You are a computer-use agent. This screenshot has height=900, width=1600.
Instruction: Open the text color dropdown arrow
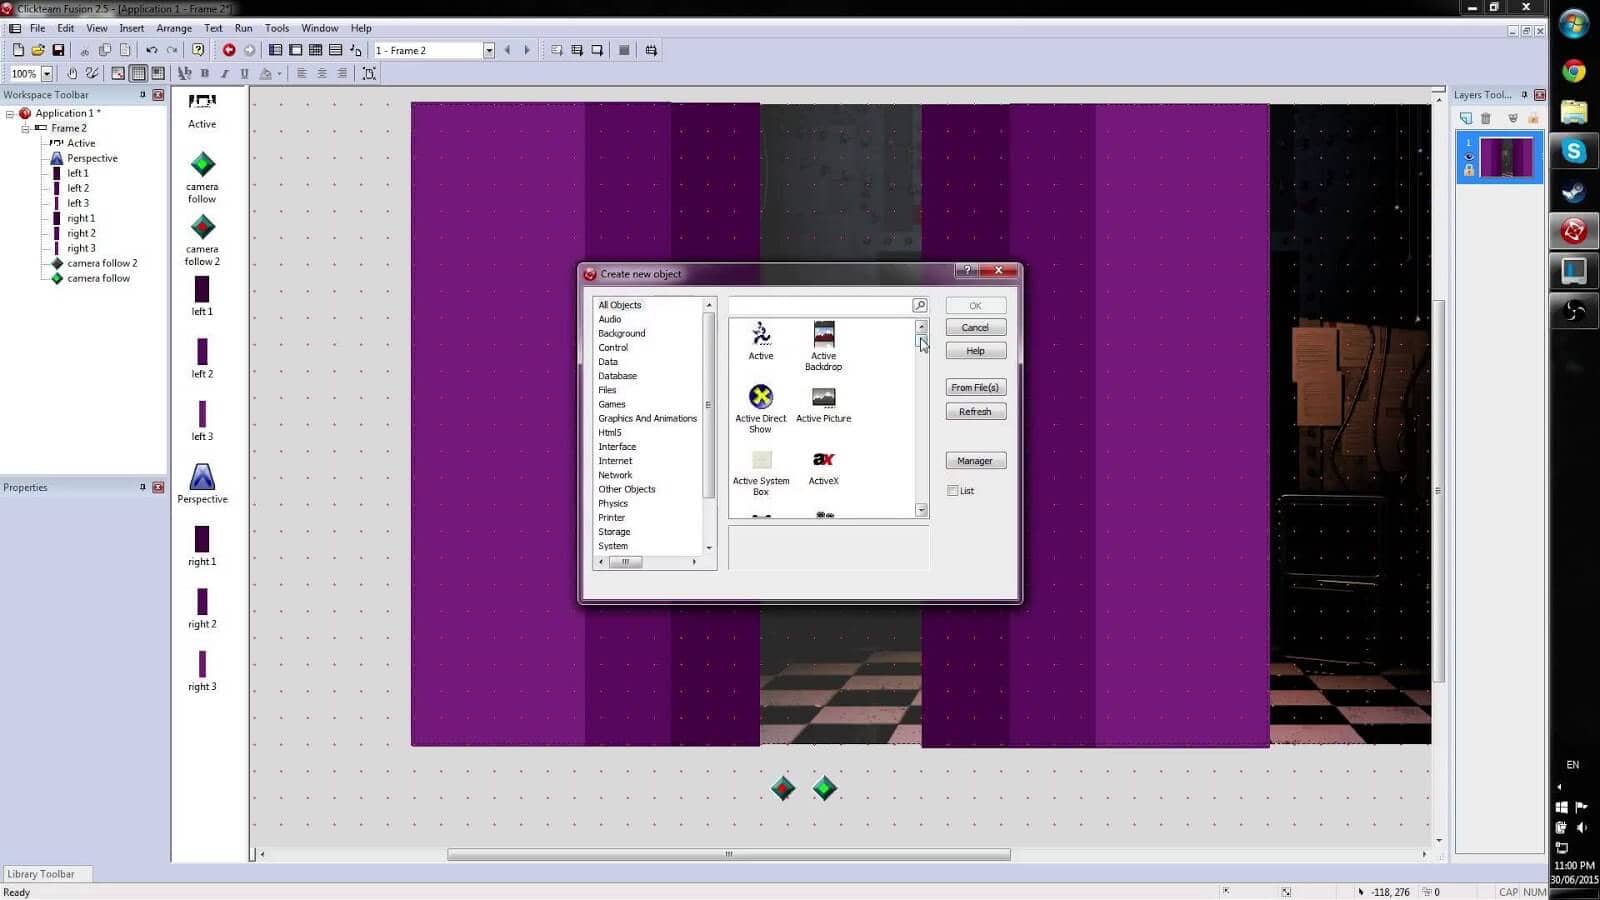[x=278, y=73]
